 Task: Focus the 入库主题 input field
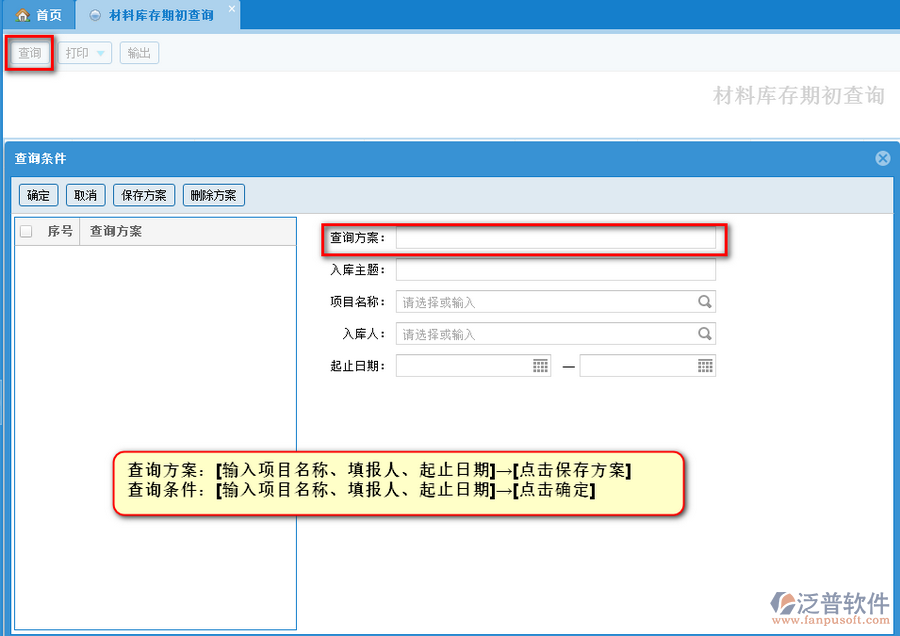[556, 270]
